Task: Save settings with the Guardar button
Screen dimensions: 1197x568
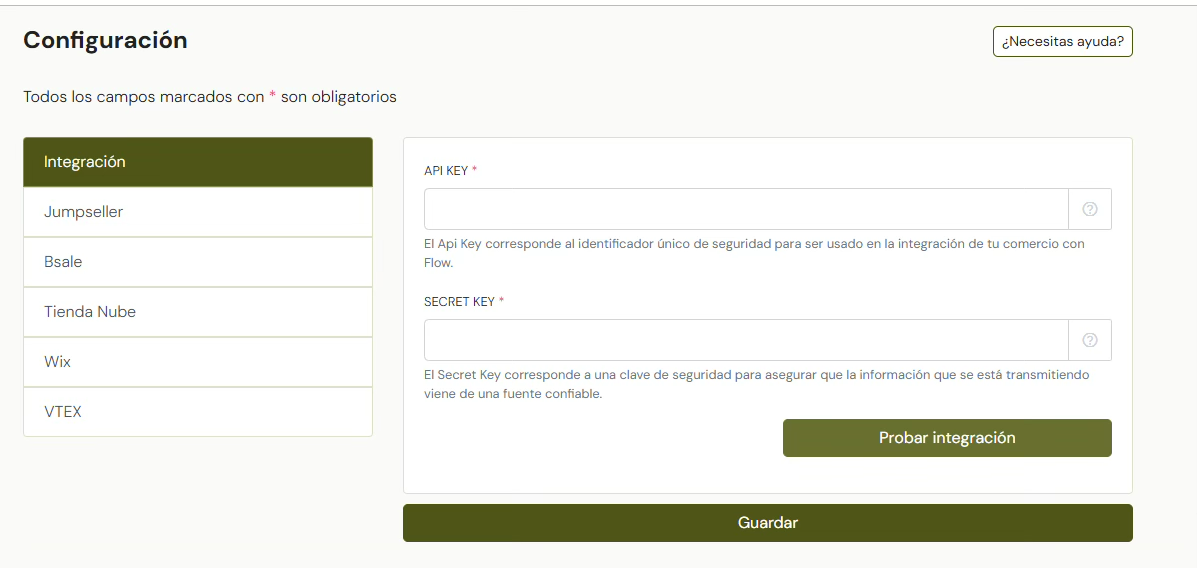Action: (x=767, y=523)
